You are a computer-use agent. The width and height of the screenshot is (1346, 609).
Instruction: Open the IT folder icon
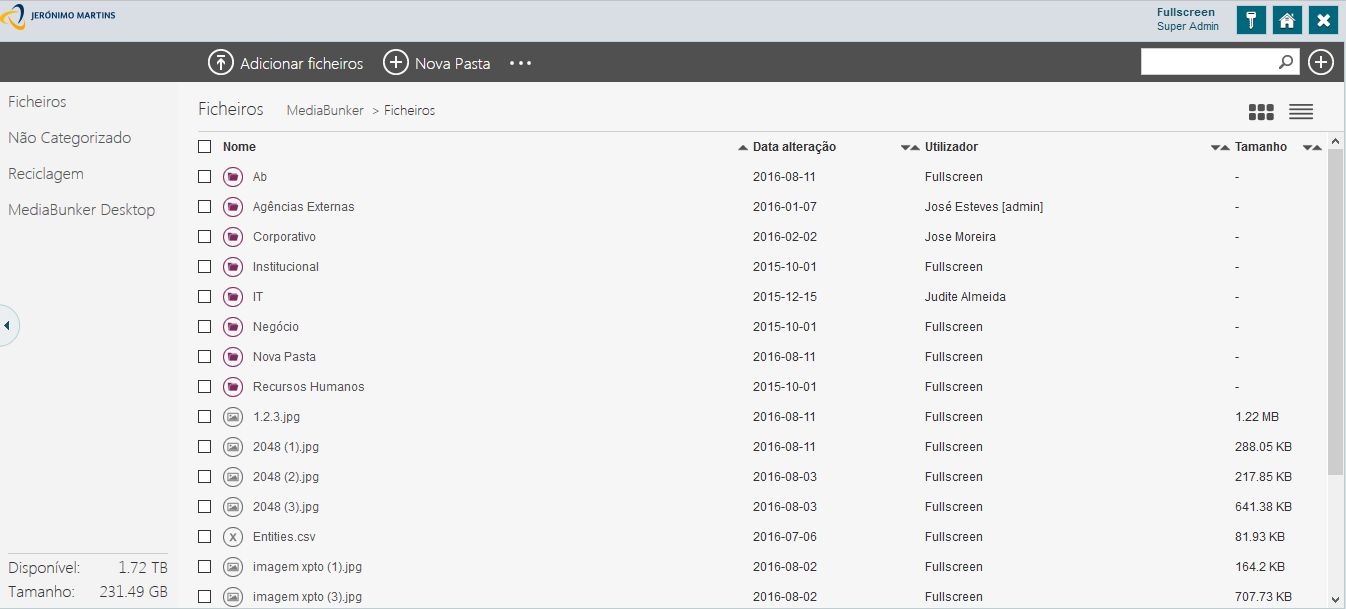(x=233, y=297)
